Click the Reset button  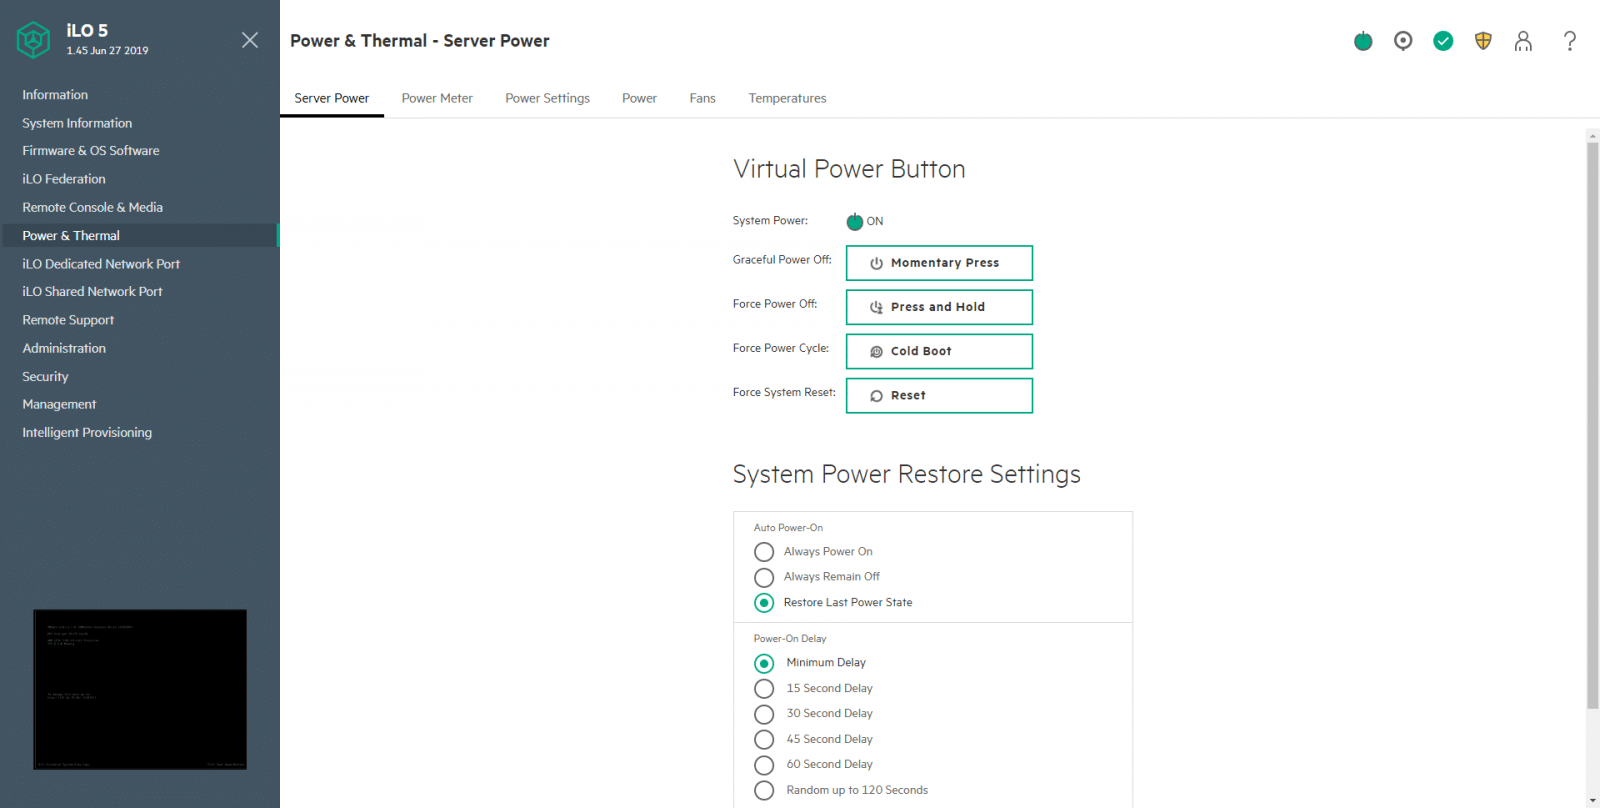pyautogui.click(x=939, y=395)
